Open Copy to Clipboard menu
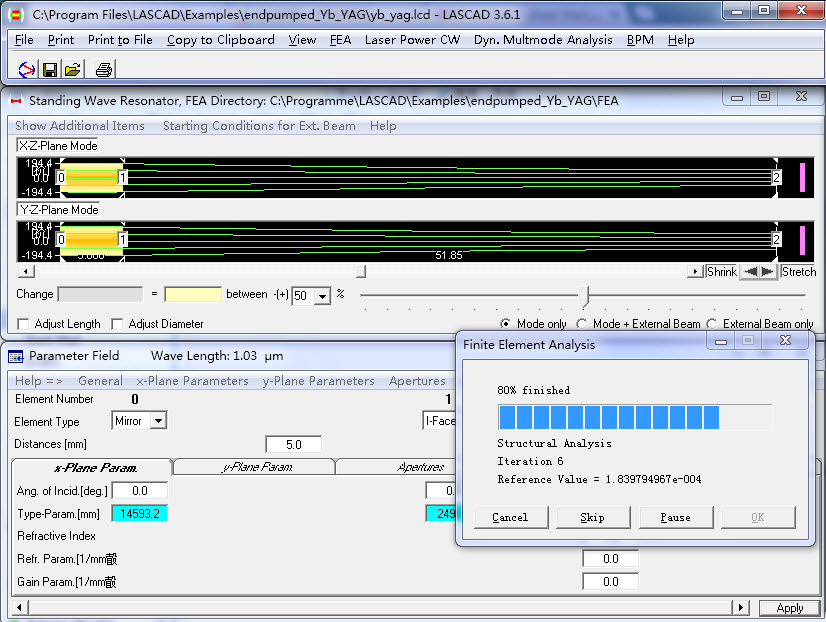This screenshot has width=826, height=622. [x=221, y=40]
